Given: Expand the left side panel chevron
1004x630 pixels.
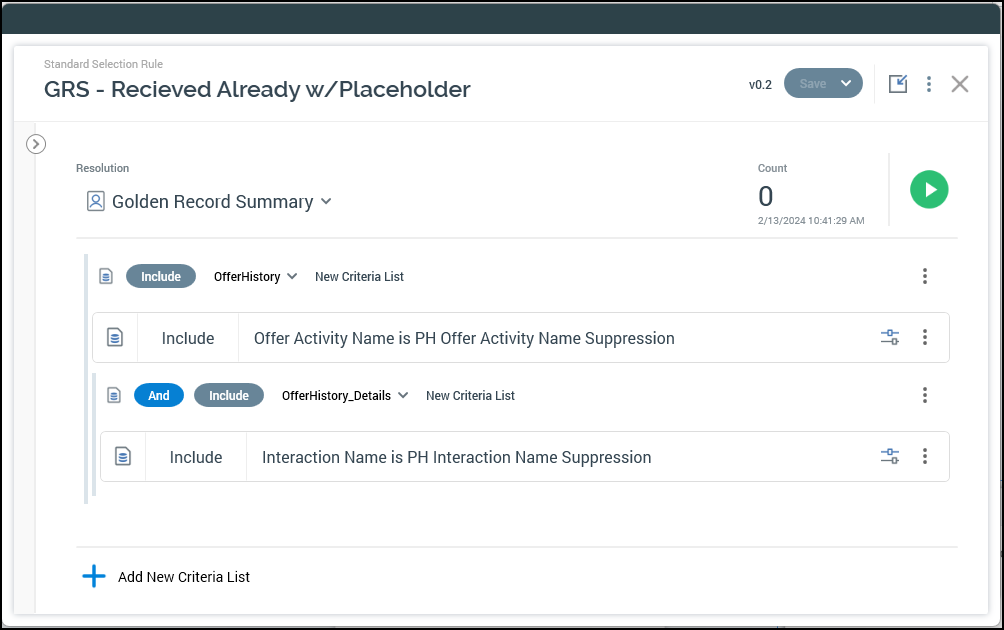Looking at the screenshot, I should [x=36, y=144].
